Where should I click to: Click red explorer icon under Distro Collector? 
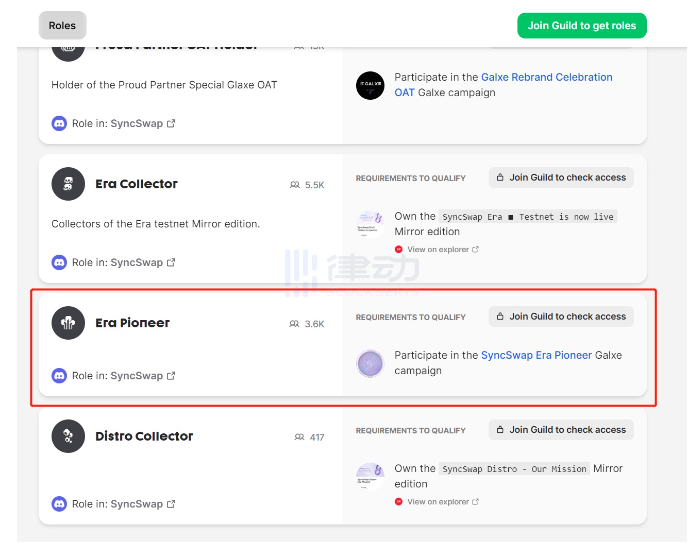[x=399, y=502]
